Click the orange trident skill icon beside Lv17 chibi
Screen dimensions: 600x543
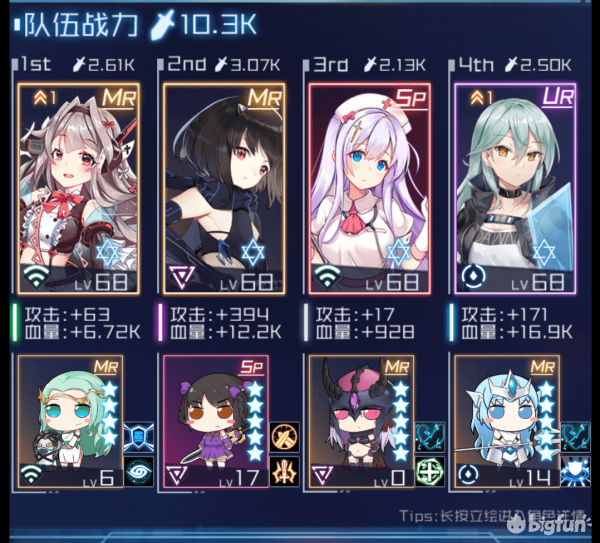coord(284,471)
